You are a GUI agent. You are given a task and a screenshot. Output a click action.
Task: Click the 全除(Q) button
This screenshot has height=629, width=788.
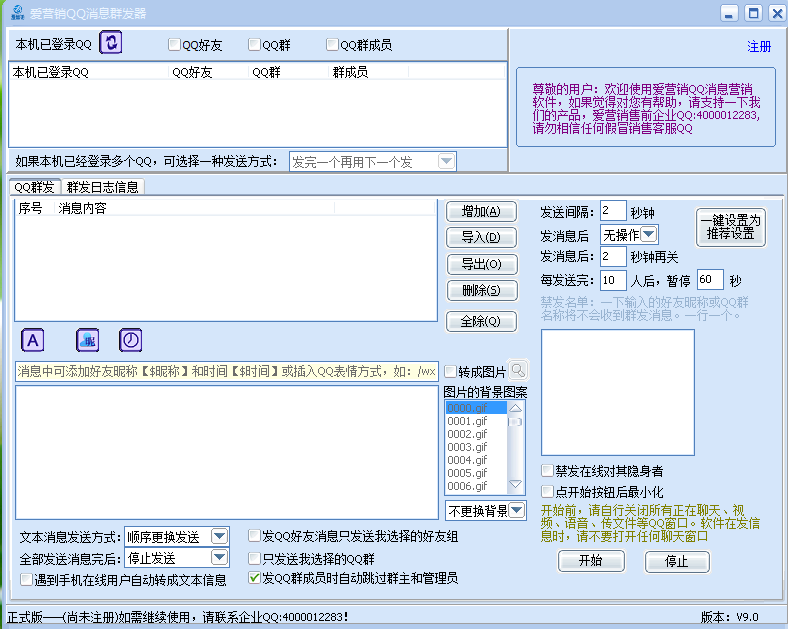tap(481, 322)
